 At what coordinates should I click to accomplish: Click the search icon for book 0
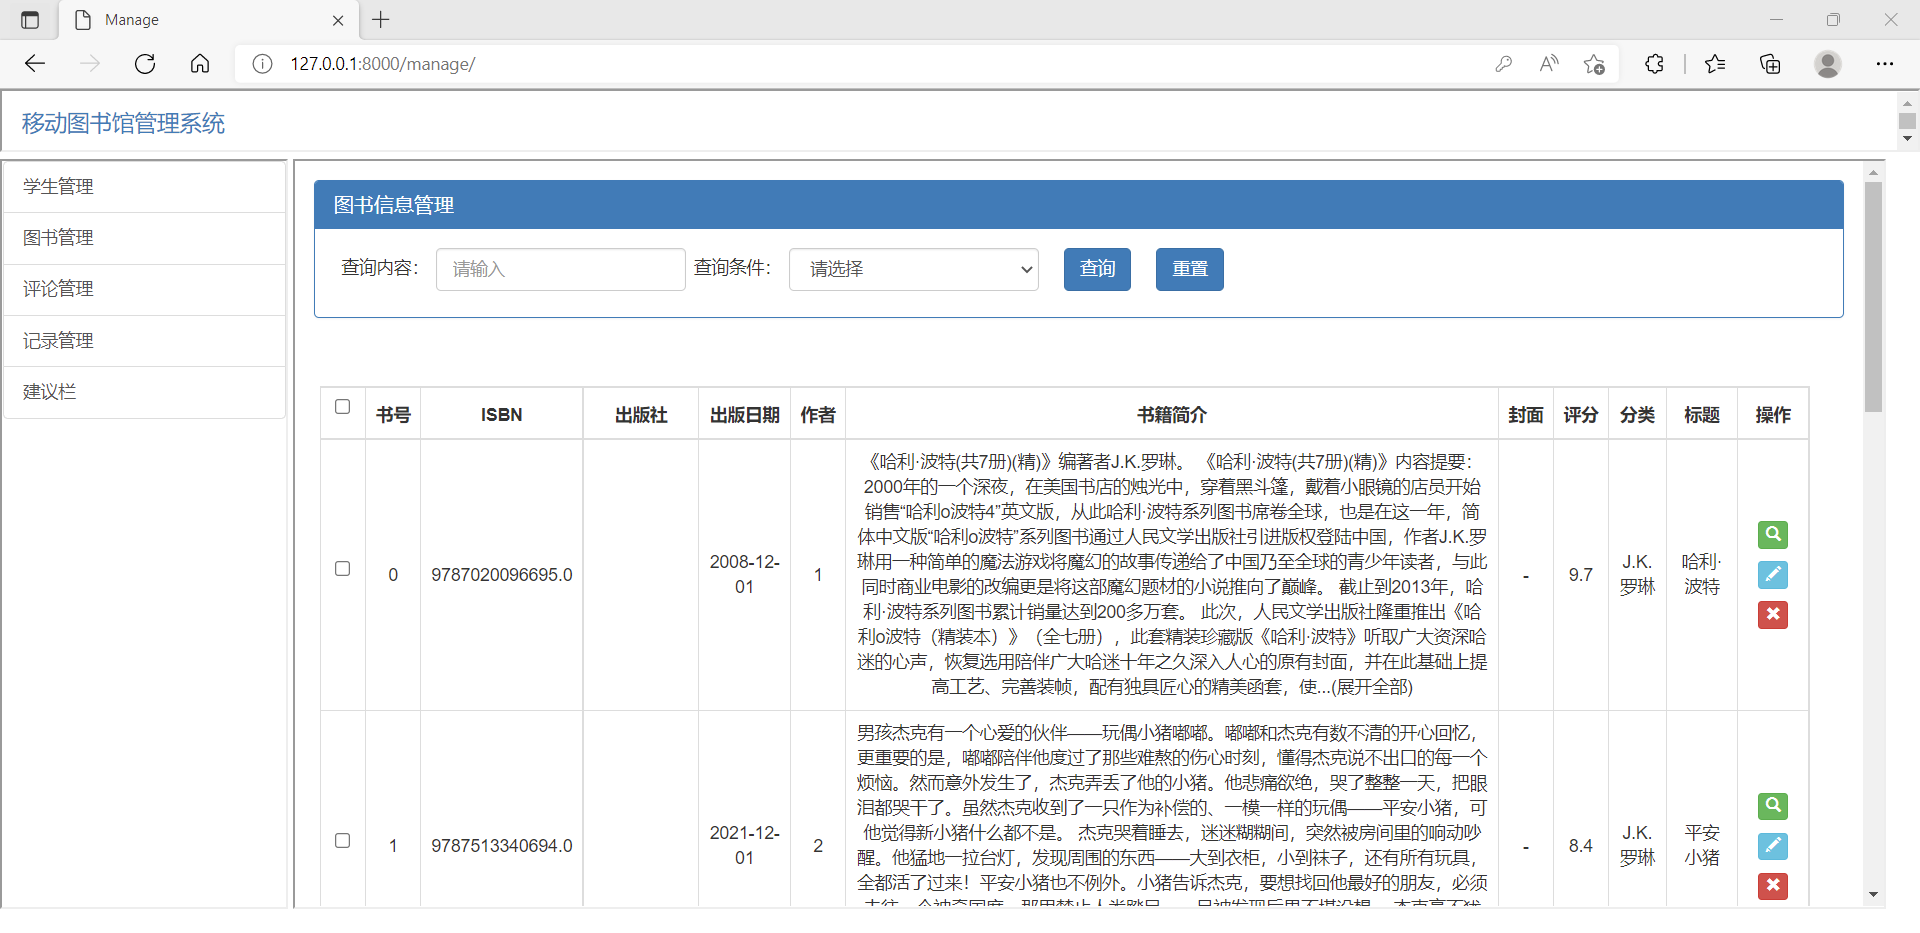coord(1773,535)
